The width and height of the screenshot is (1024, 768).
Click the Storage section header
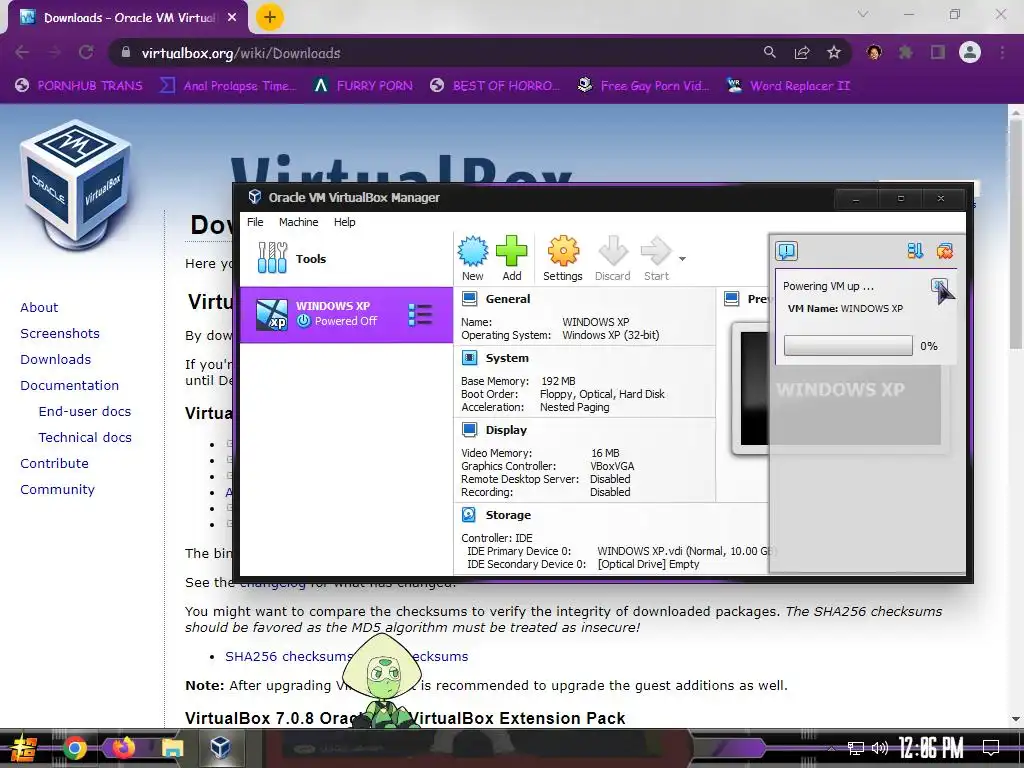coord(508,515)
